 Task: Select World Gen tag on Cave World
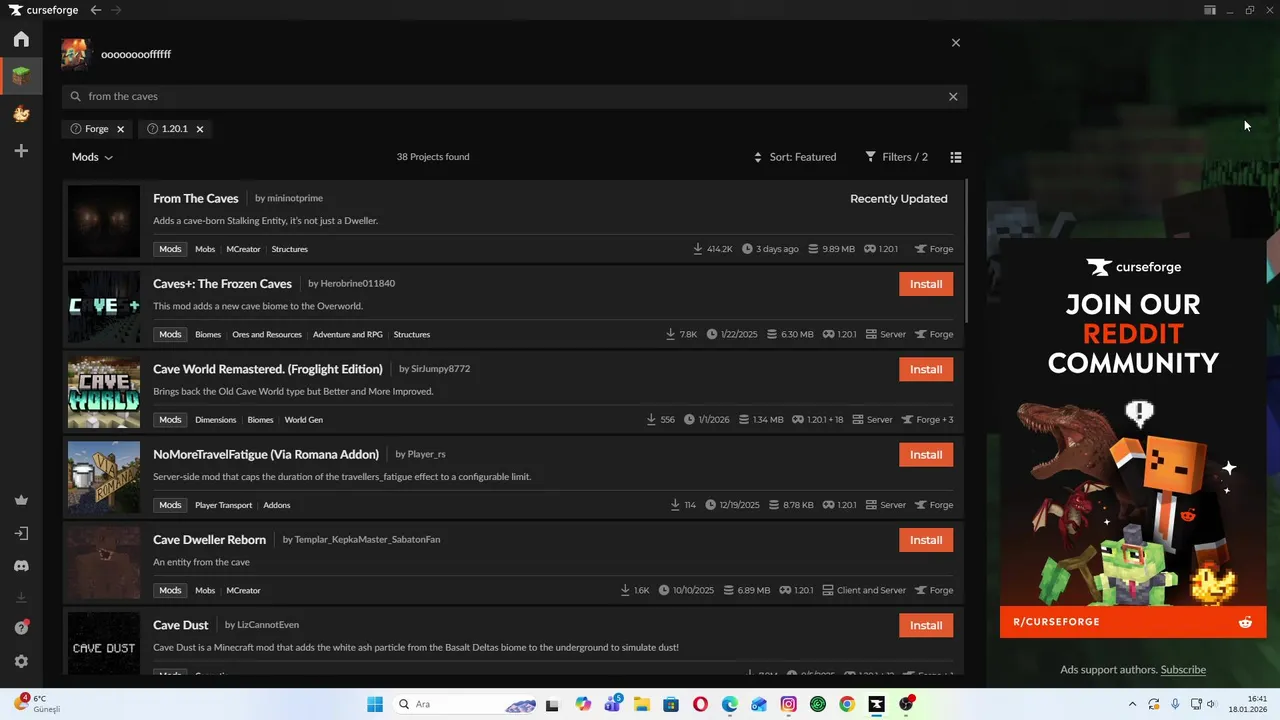click(304, 420)
